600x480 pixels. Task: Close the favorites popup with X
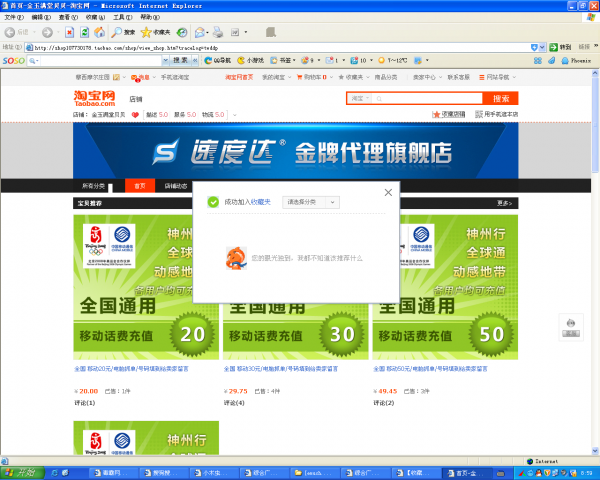click(x=388, y=193)
